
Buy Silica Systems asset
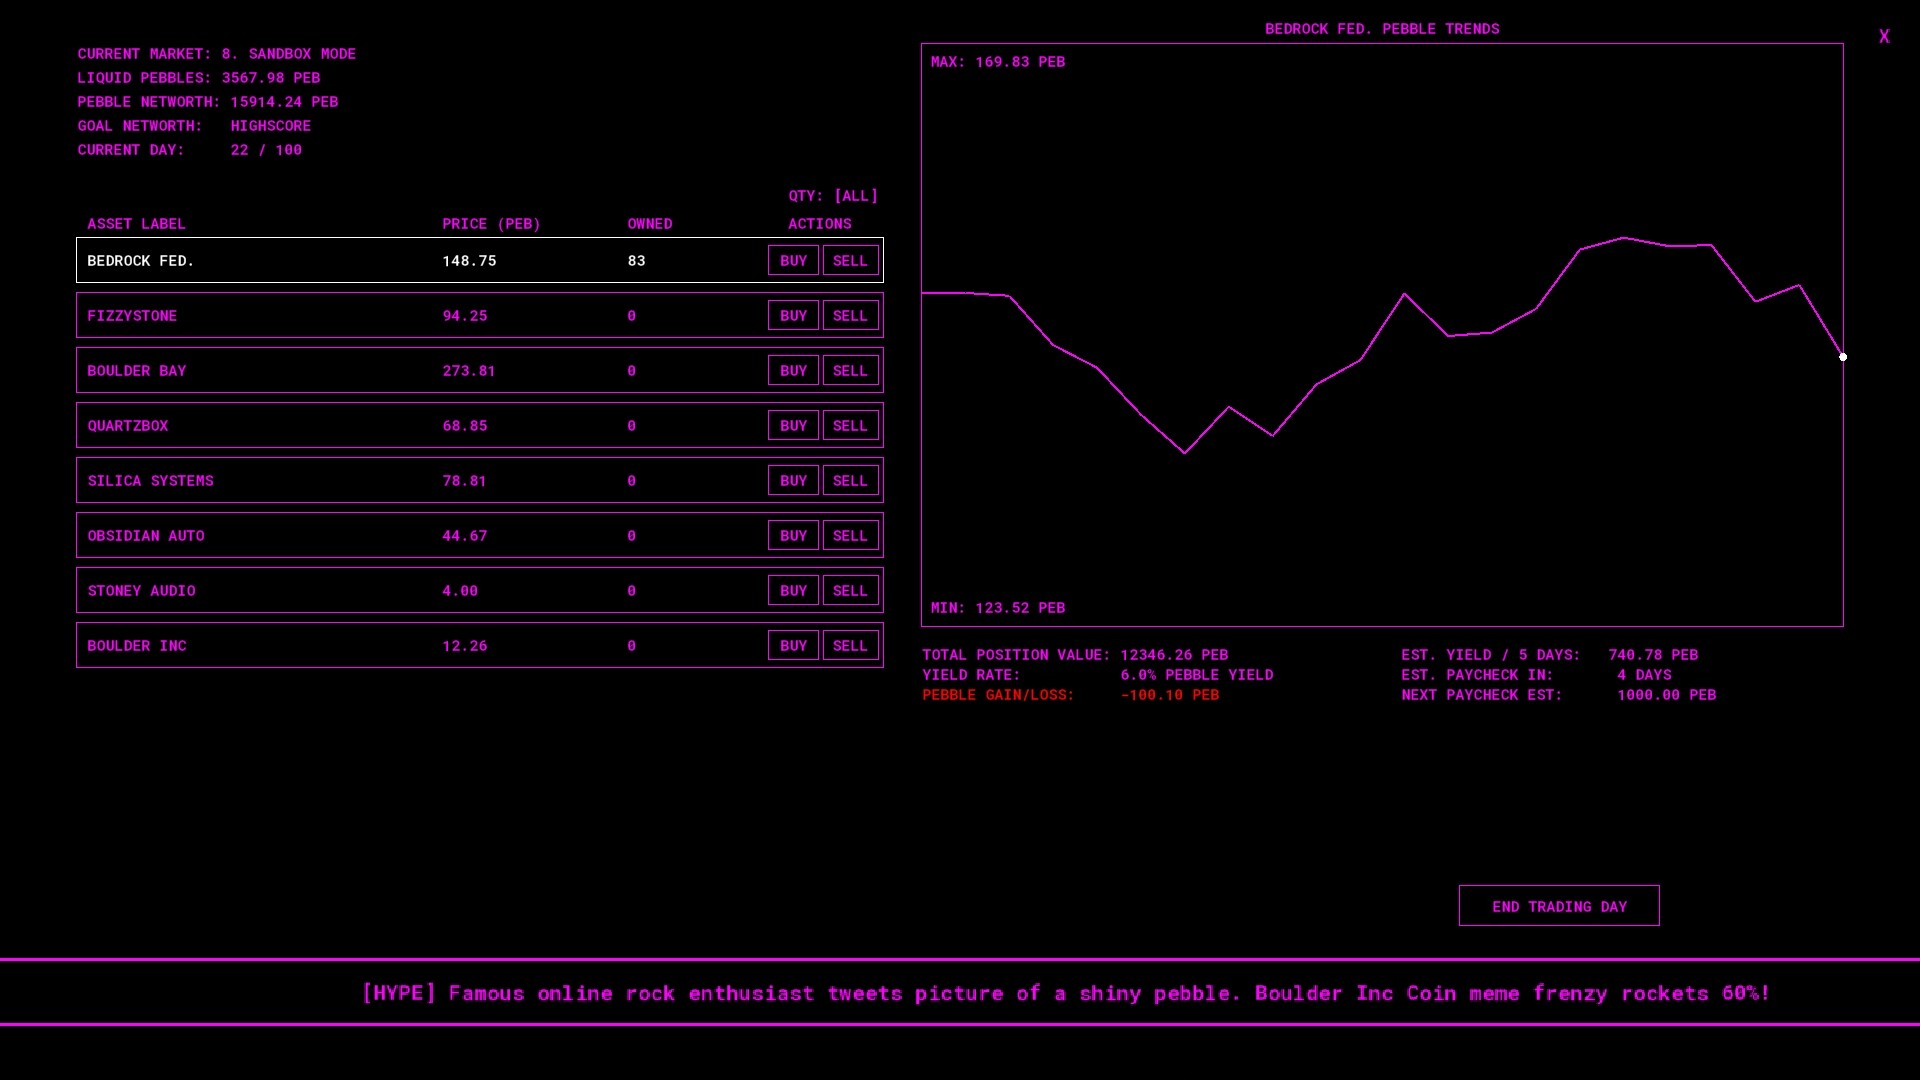click(x=793, y=480)
